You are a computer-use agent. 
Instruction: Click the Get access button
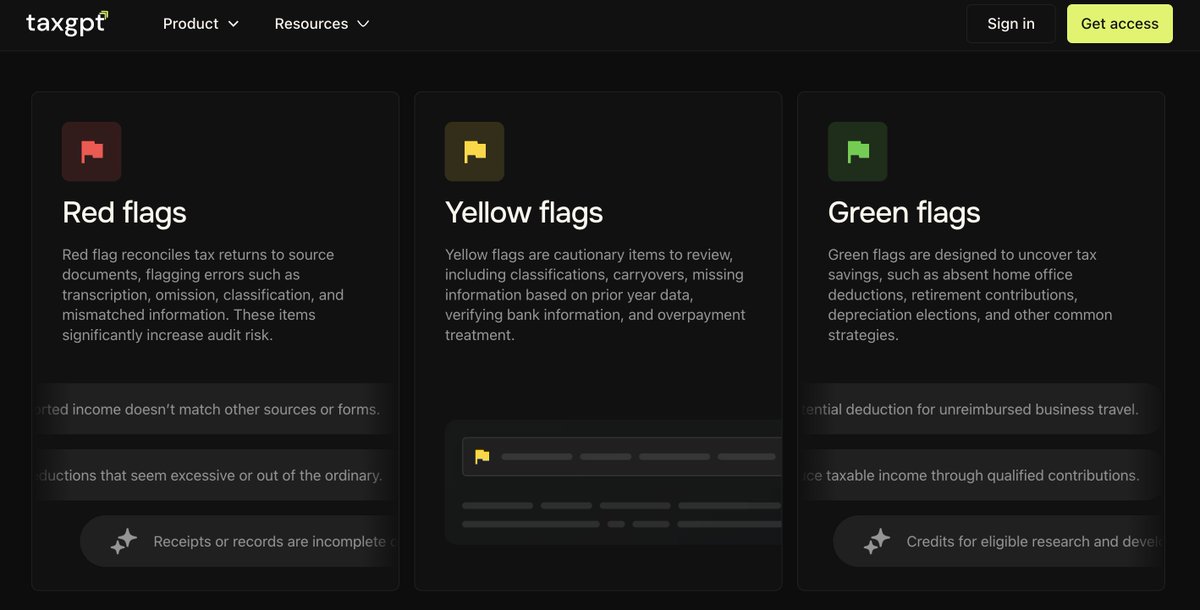tap(1120, 23)
